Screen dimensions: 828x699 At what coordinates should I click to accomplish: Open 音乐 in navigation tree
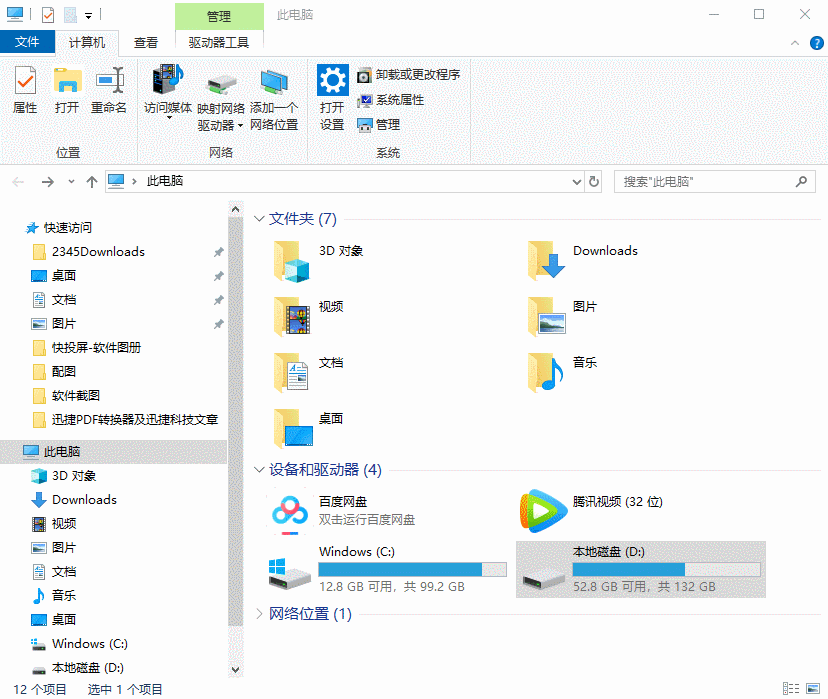64,596
